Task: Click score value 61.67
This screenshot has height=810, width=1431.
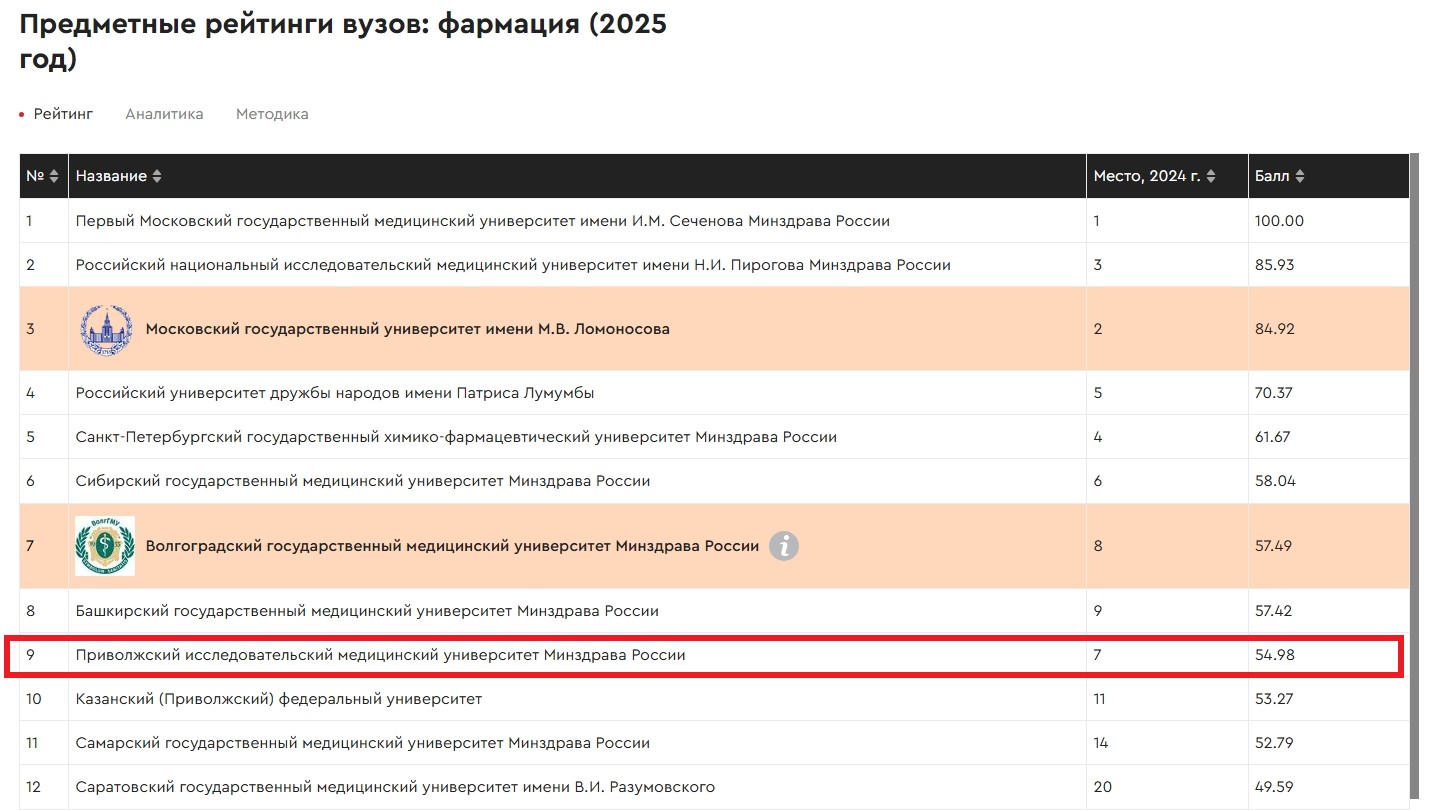Action: click(x=1273, y=437)
